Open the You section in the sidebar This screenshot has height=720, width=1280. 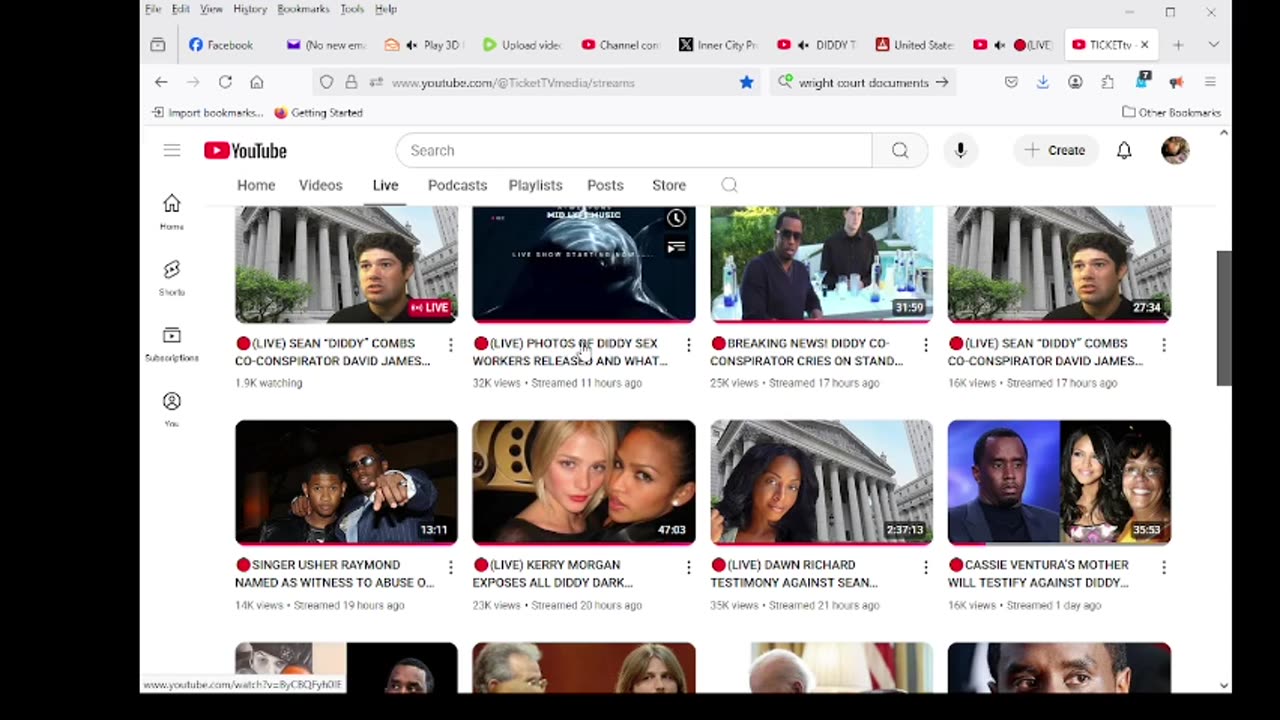tap(172, 409)
